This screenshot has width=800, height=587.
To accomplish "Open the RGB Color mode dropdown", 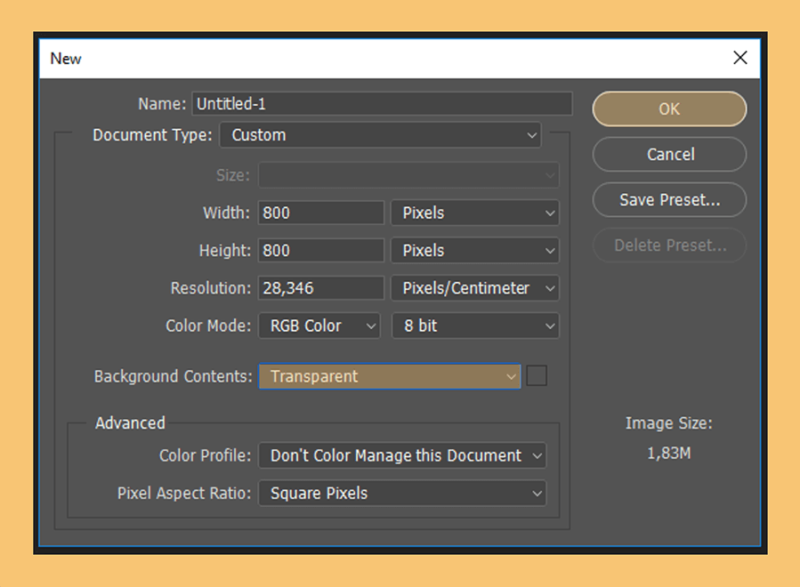I will click(319, 326).
